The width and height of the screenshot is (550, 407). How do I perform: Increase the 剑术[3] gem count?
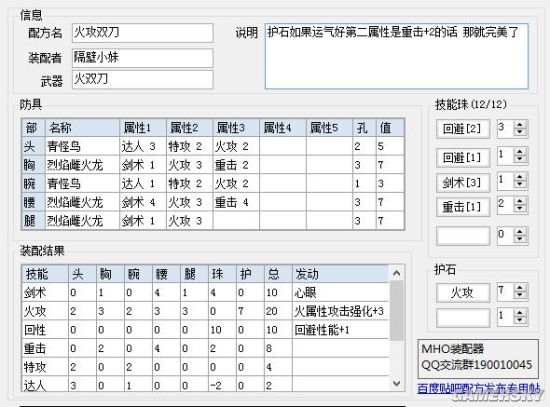[520, 177]
